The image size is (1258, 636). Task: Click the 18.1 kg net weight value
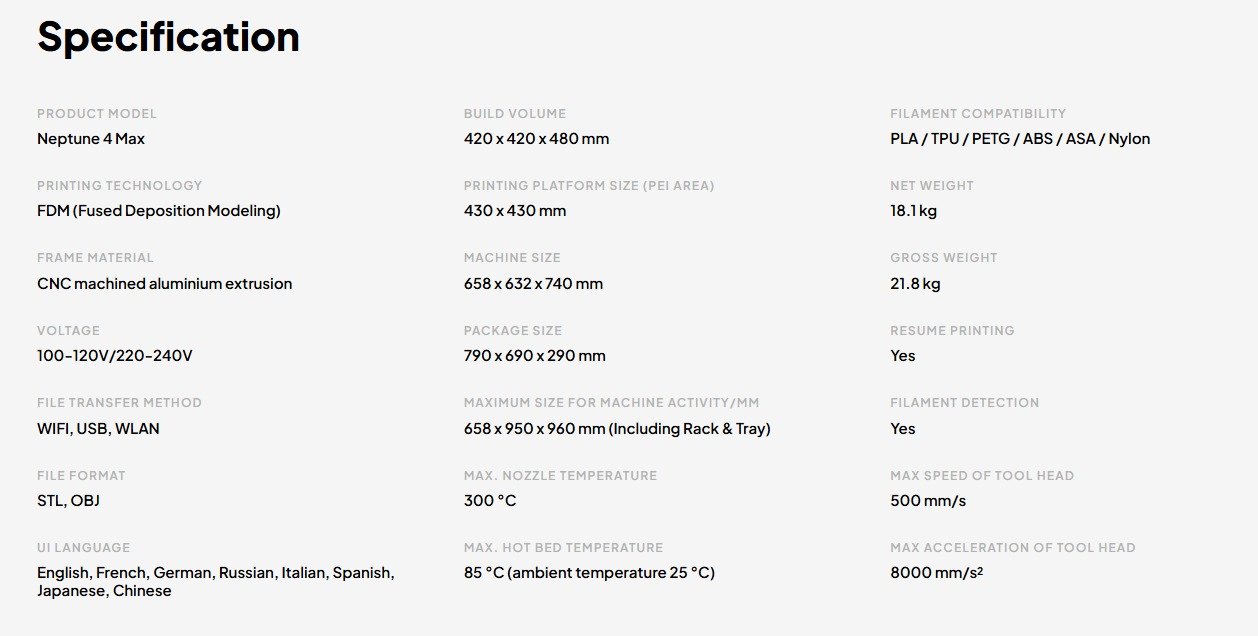coord(913,211)
